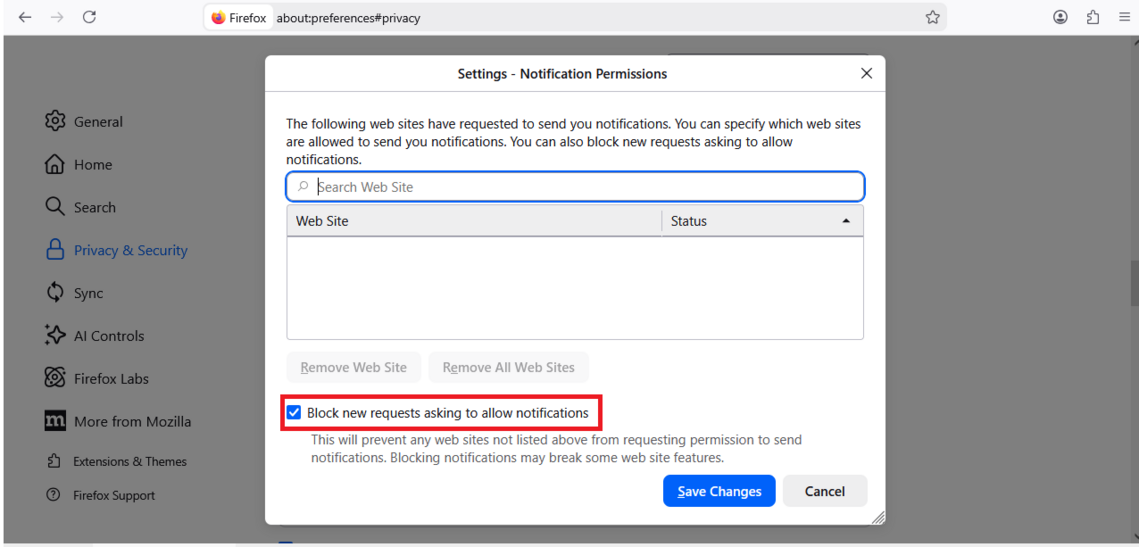
Task: Open the Firefox account profile icon
Action: 1060,17
